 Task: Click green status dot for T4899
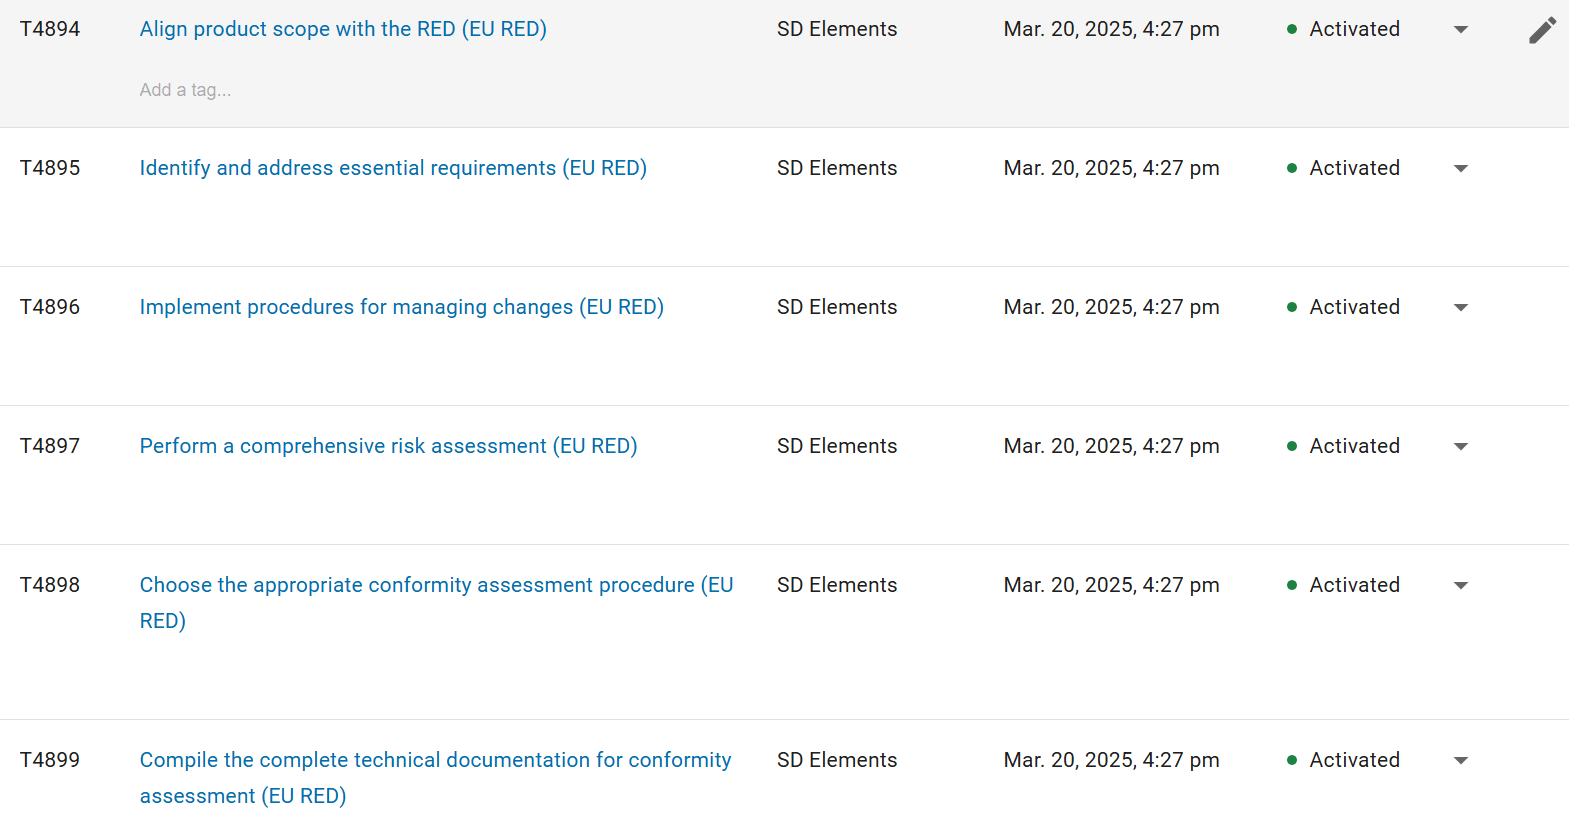pyautogui.click(x=1292, y=760)
